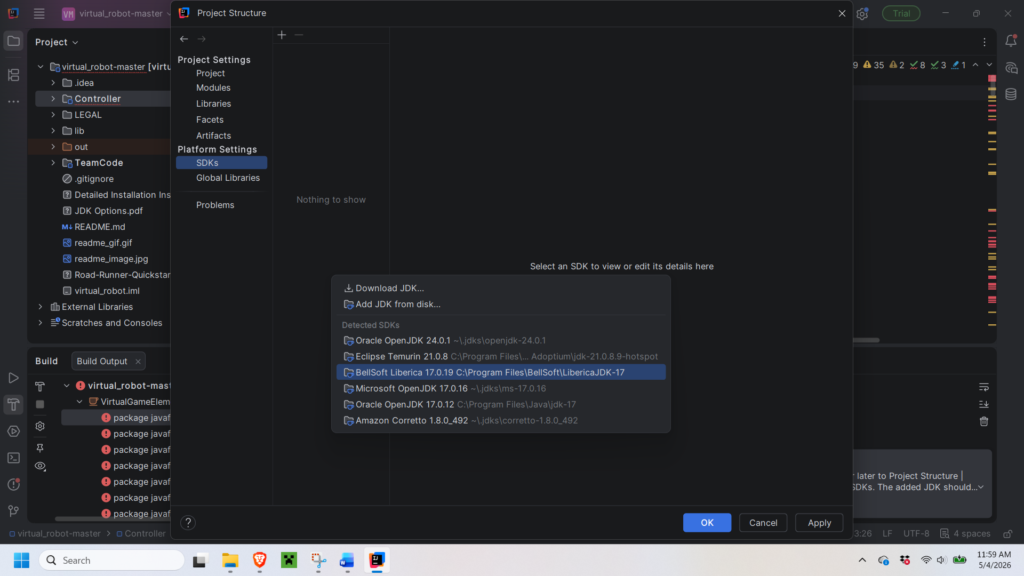The width and height of the screenshot is (1024, 576).
Task: Open the Structure tool window icon
Action: click(x=13, y=75)
